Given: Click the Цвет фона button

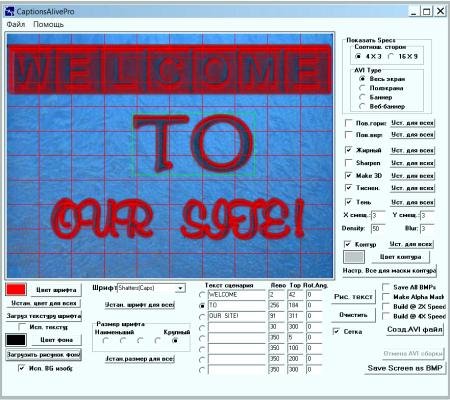Looking at the screenshot, I should tap(56, 340).
